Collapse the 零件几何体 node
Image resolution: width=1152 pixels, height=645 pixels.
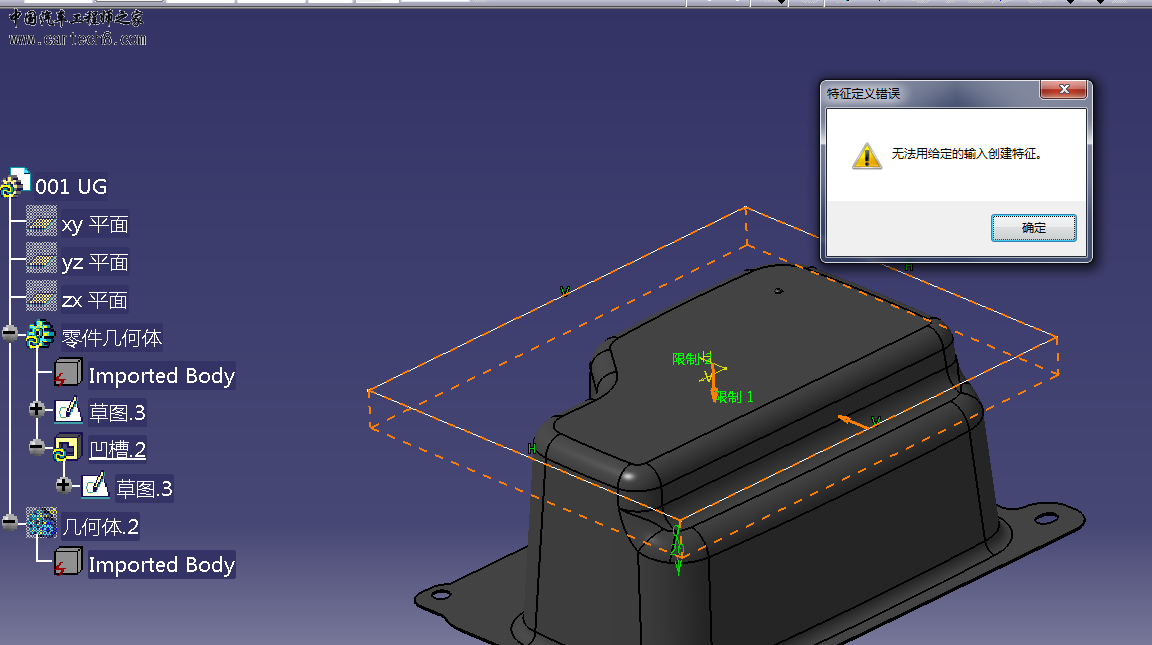(x=10, y=334)
